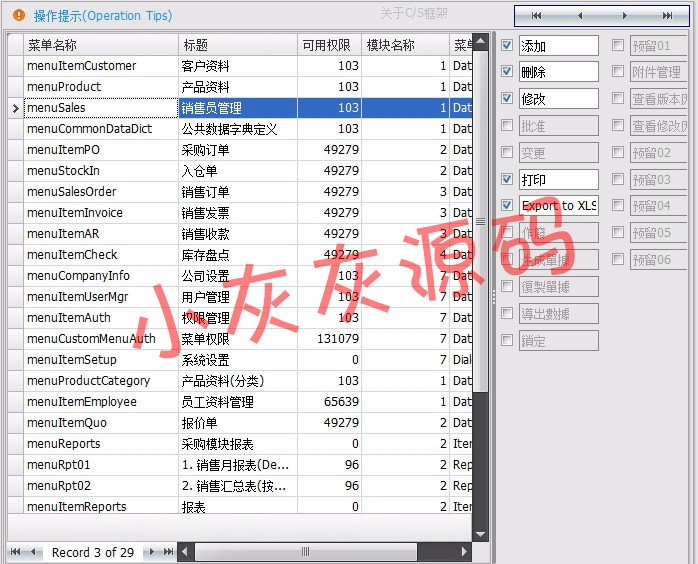Click the horizontal scrollbar left arrow
Image resolution: width=698 pixels, height=564 pixels.
(x=185, y=552)
